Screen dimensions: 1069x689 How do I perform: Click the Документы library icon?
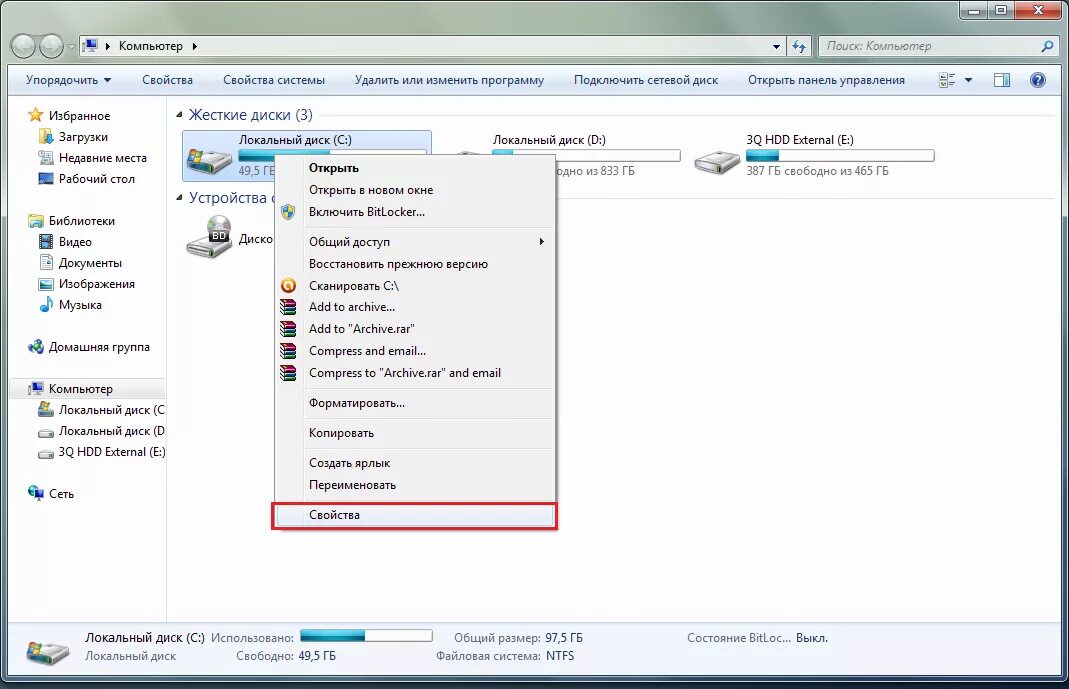click(x=46, y=262)
